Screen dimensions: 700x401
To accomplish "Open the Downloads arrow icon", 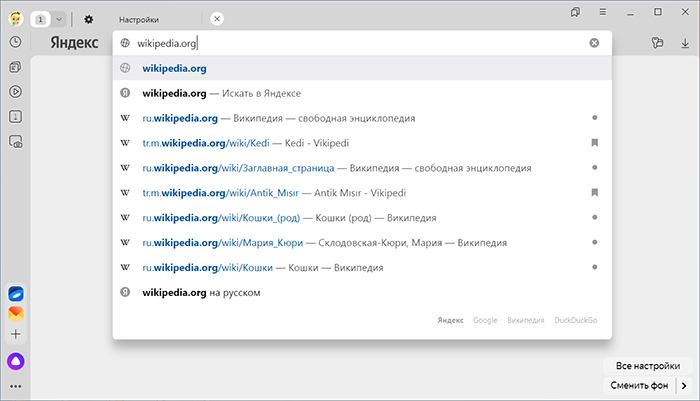I will (x=684, y=43).
